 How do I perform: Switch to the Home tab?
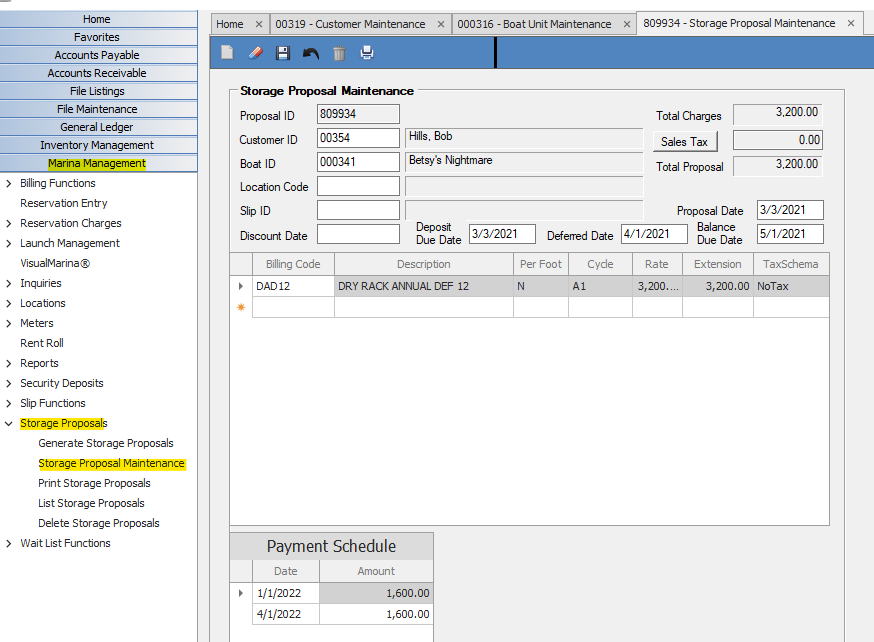pyautogui.click(x=230, y=24)
